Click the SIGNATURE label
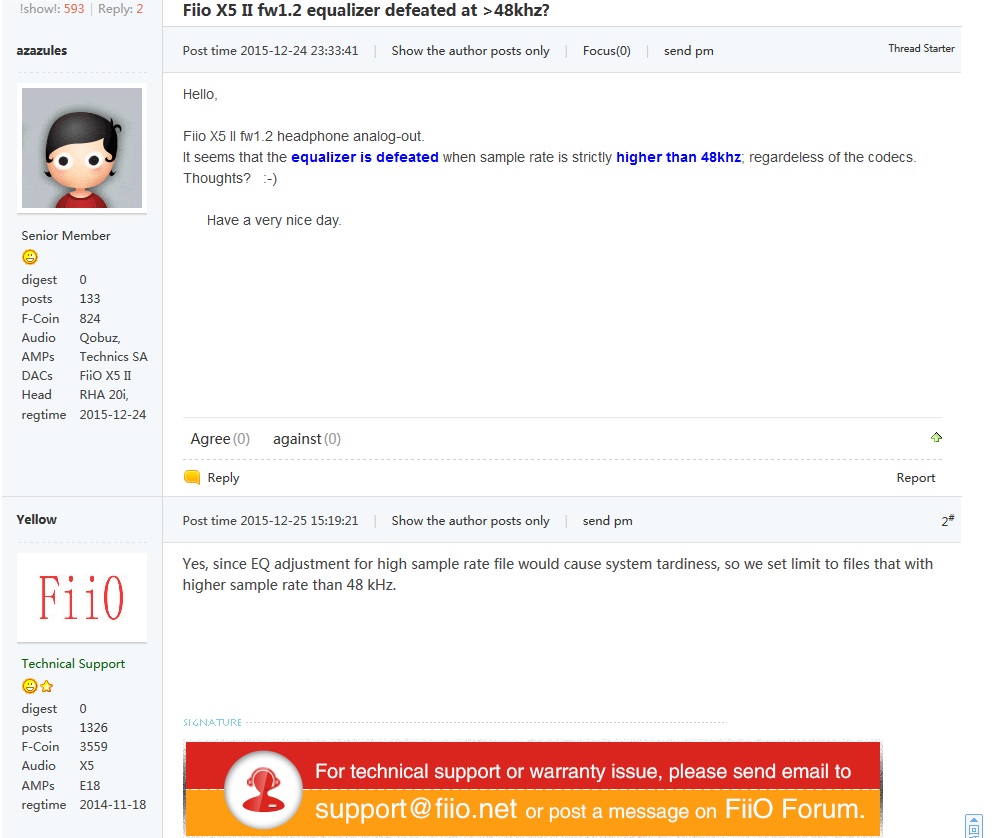1002x838 pixels. coord(212,722)
